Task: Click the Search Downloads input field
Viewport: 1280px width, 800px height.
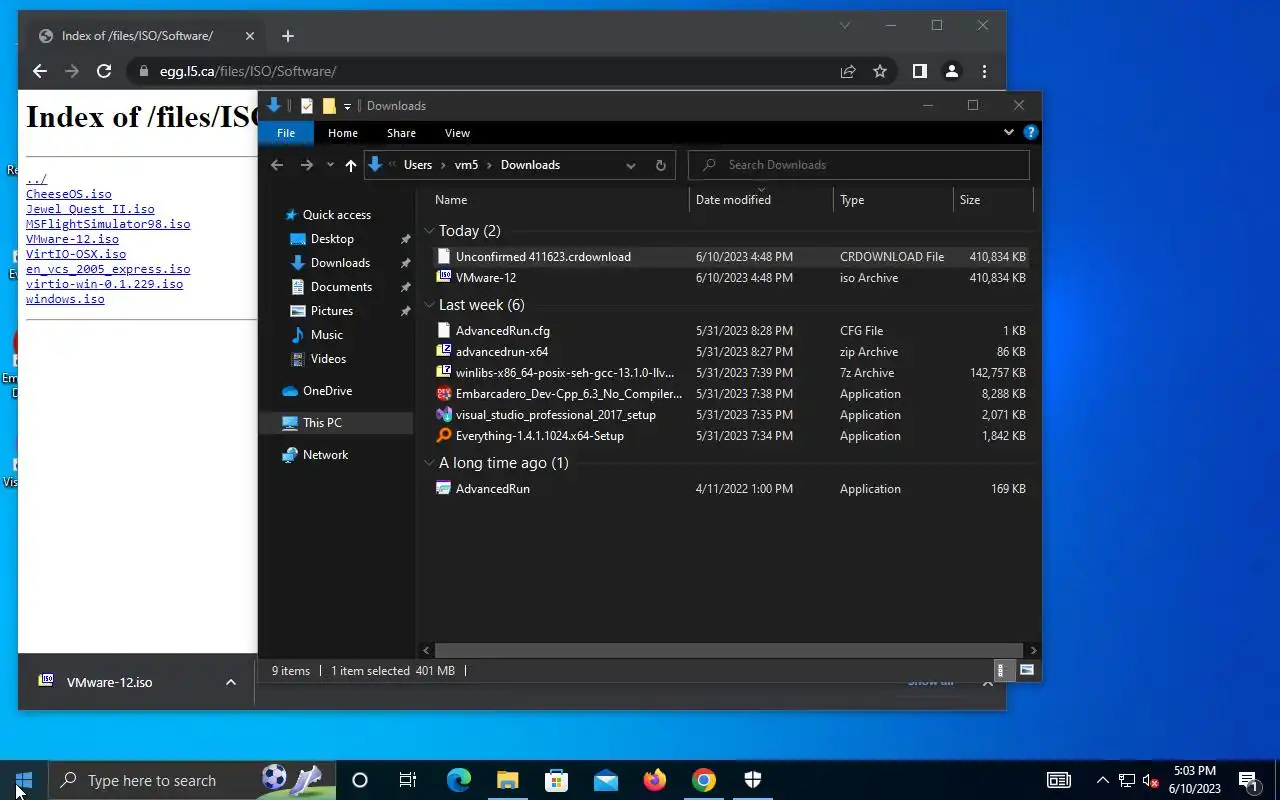Action: (859, 165)
